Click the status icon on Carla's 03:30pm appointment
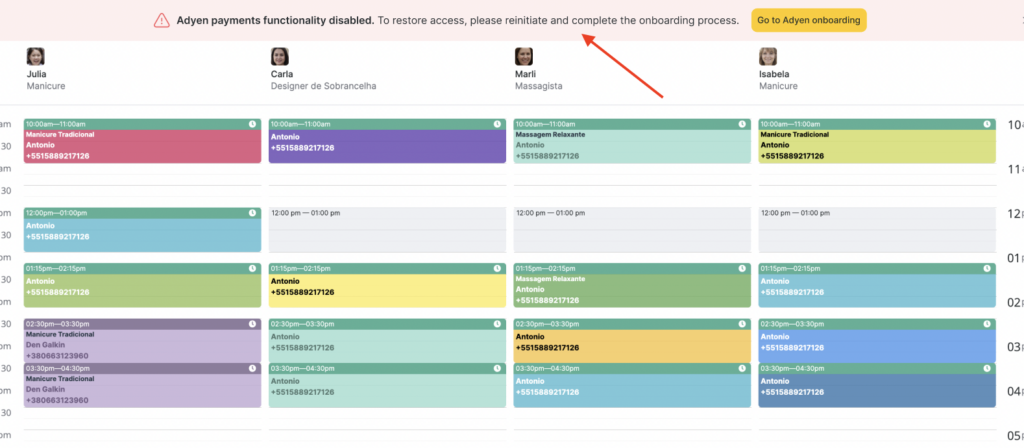The height and width of the screenshot is (448, 1024). pyautogui.click(x=498, y=368)
